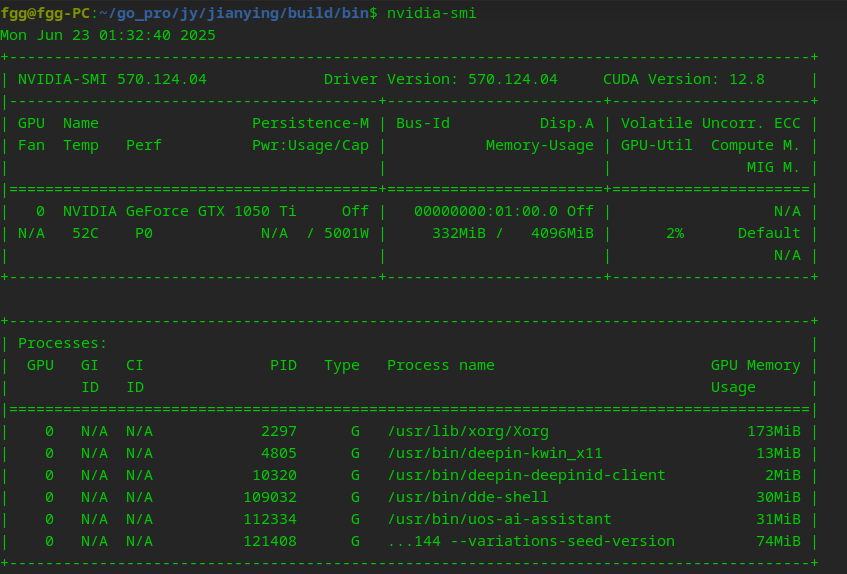
Task: Click the 30MiB memory usage value
Action: 778,497
